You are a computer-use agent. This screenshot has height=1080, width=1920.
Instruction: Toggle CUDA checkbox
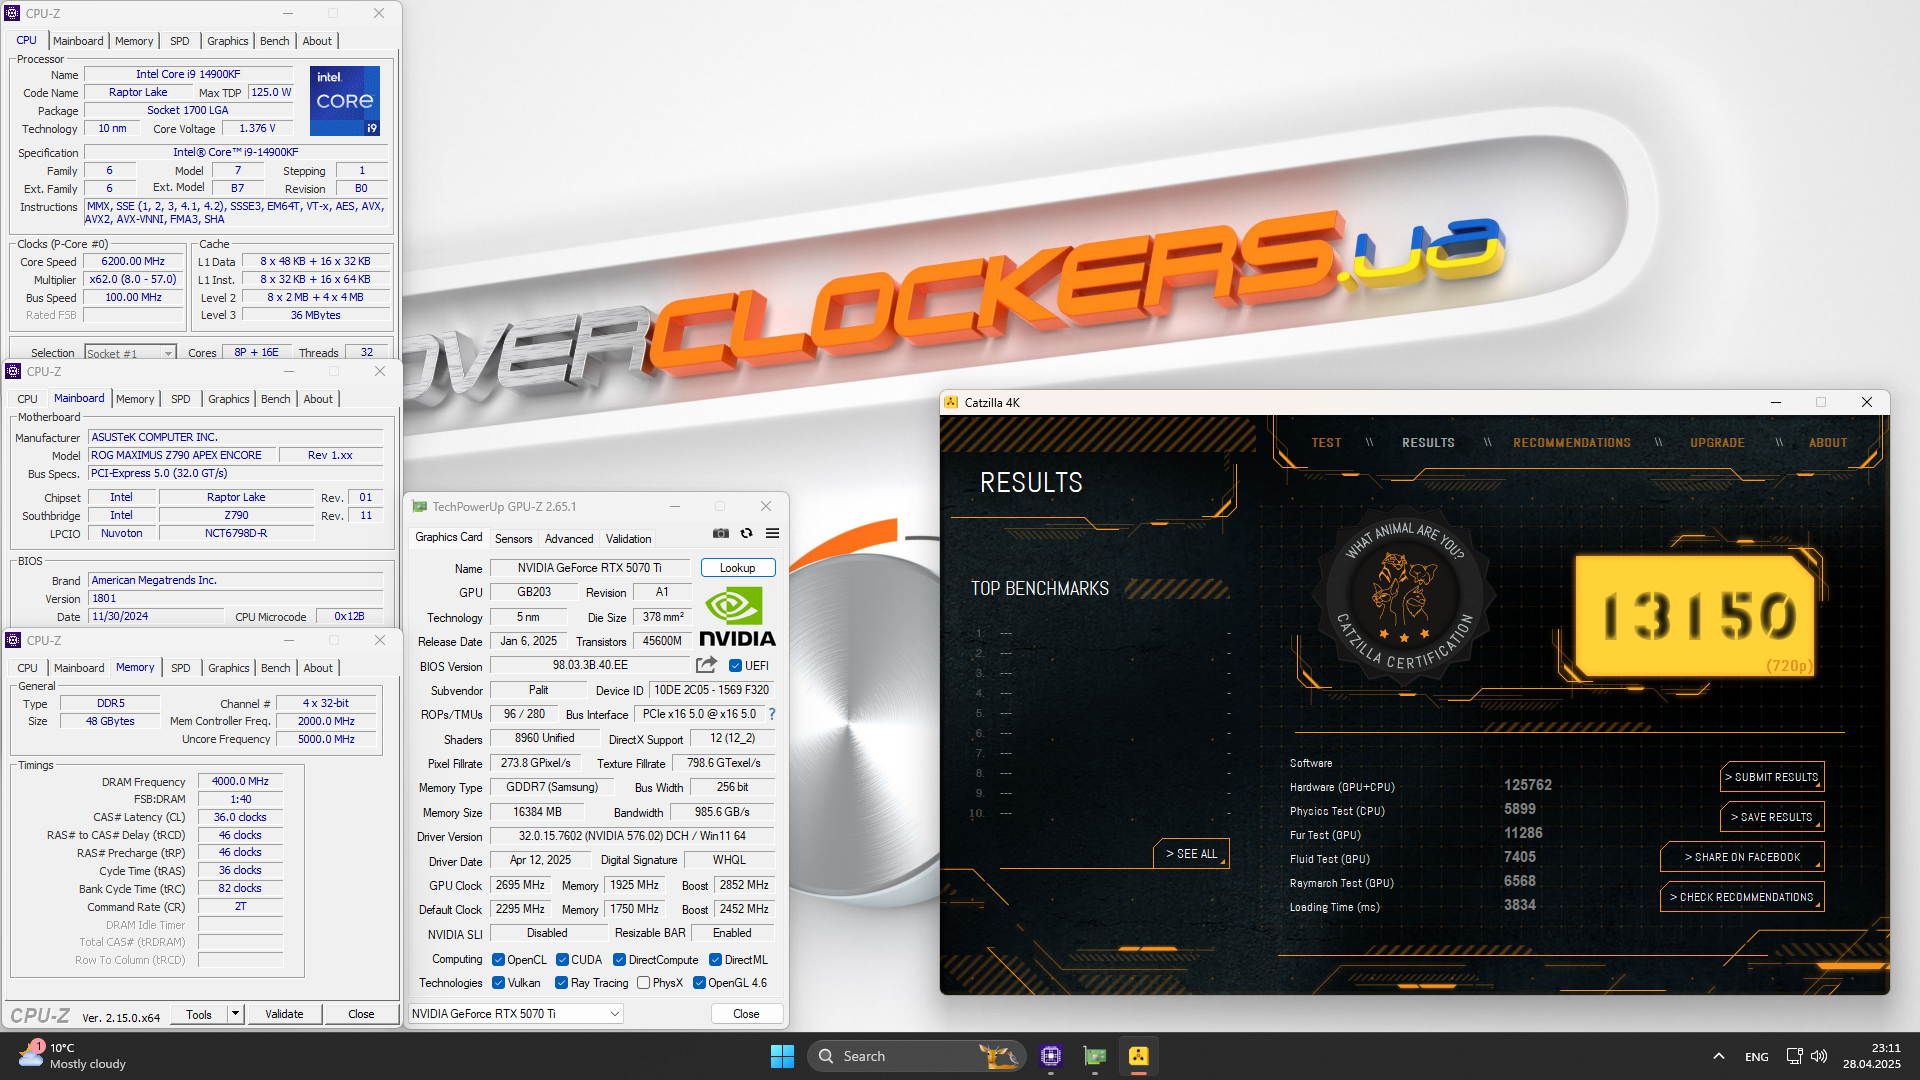tap(562, 960)
